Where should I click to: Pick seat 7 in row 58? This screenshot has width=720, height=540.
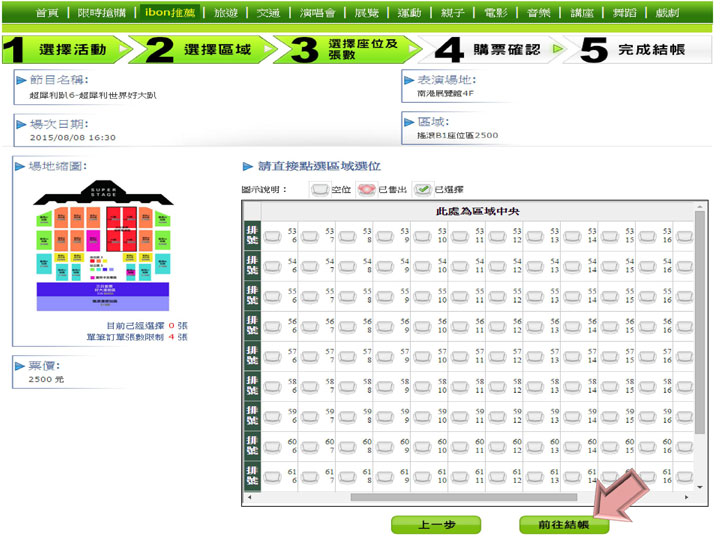tap(310, 387)
